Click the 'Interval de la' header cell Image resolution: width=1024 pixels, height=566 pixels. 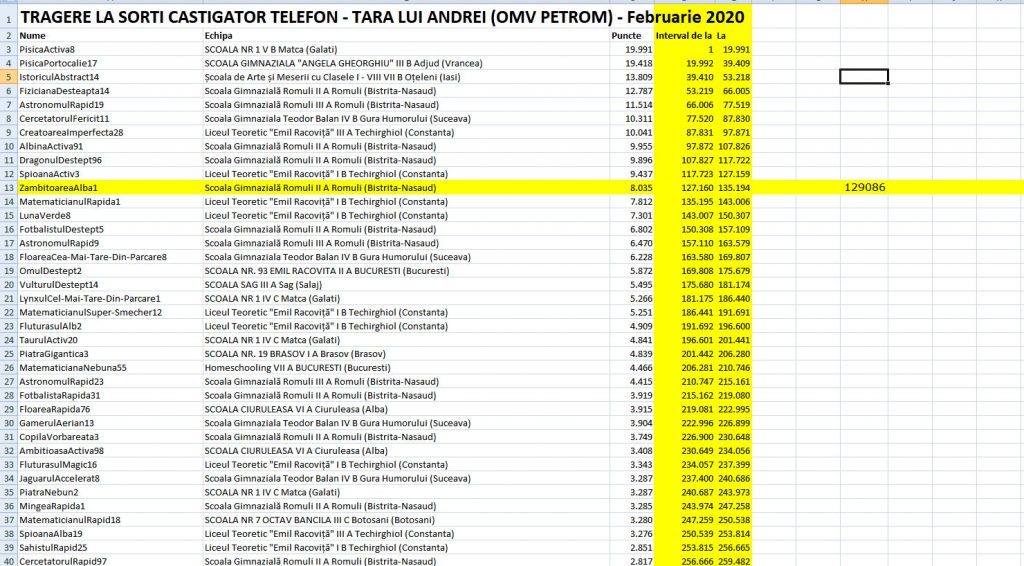tap(684, 36)
